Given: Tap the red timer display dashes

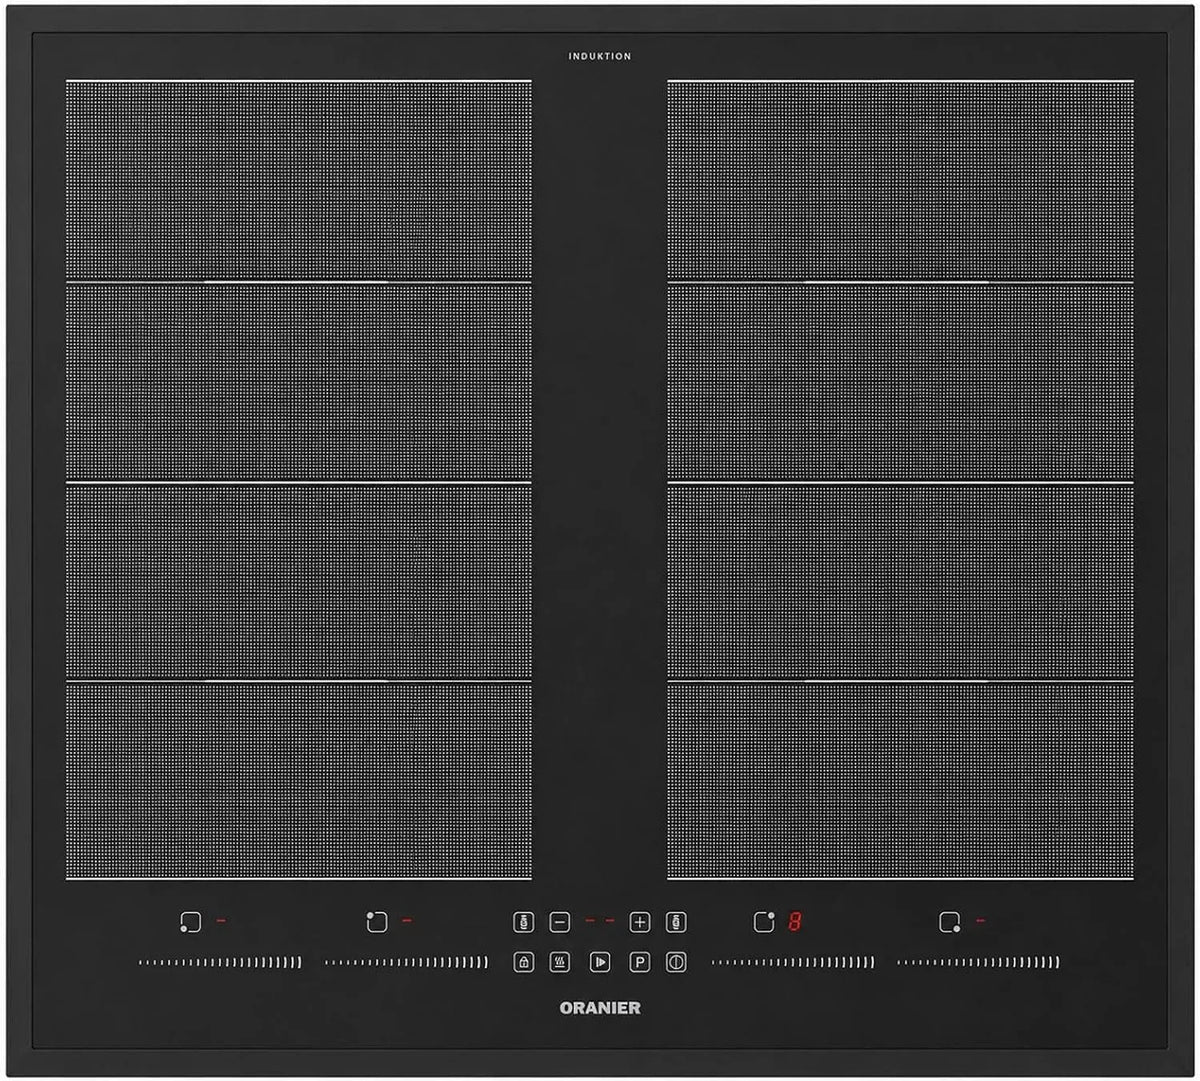Looking at the screenshot, I should (x=600, y=921).
